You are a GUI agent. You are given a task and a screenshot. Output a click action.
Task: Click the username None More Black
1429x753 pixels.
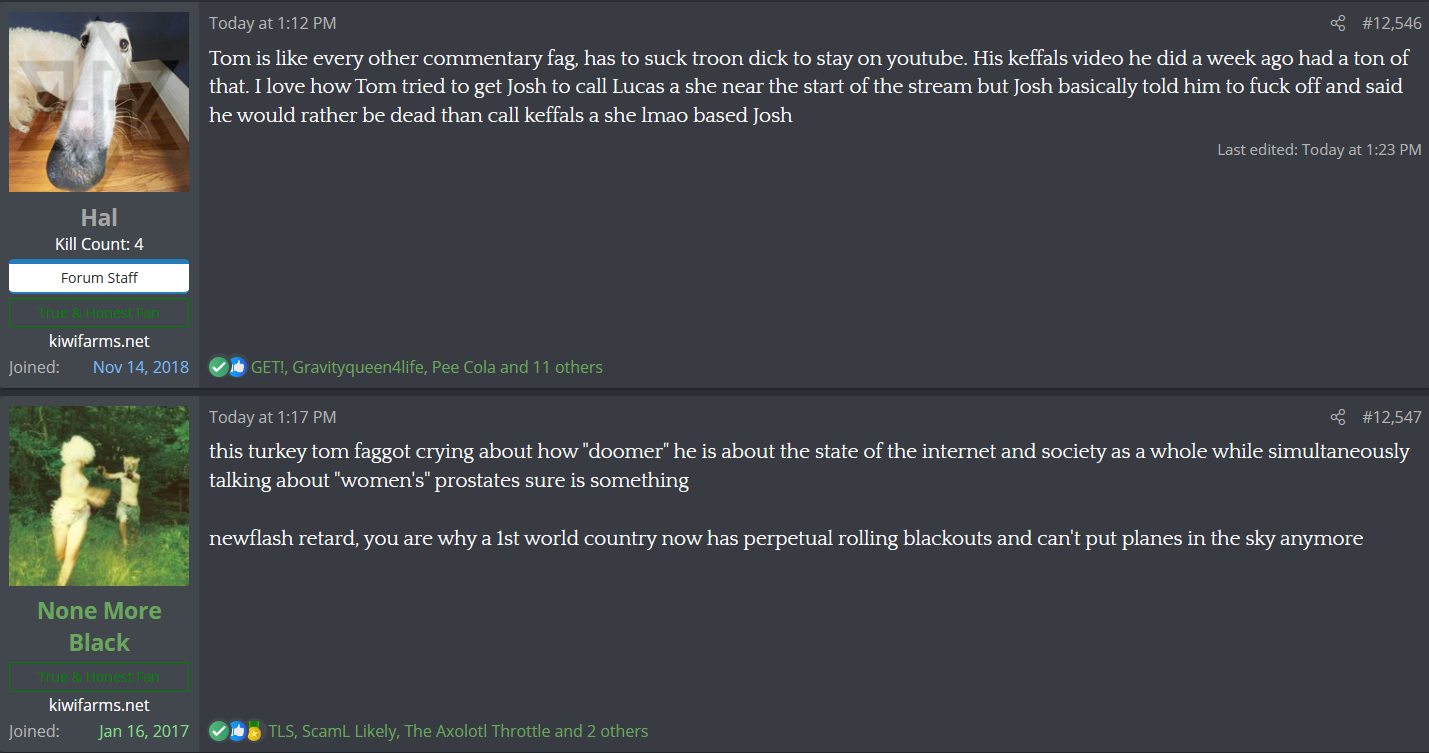pyautogui.click(x=99, y=626)
